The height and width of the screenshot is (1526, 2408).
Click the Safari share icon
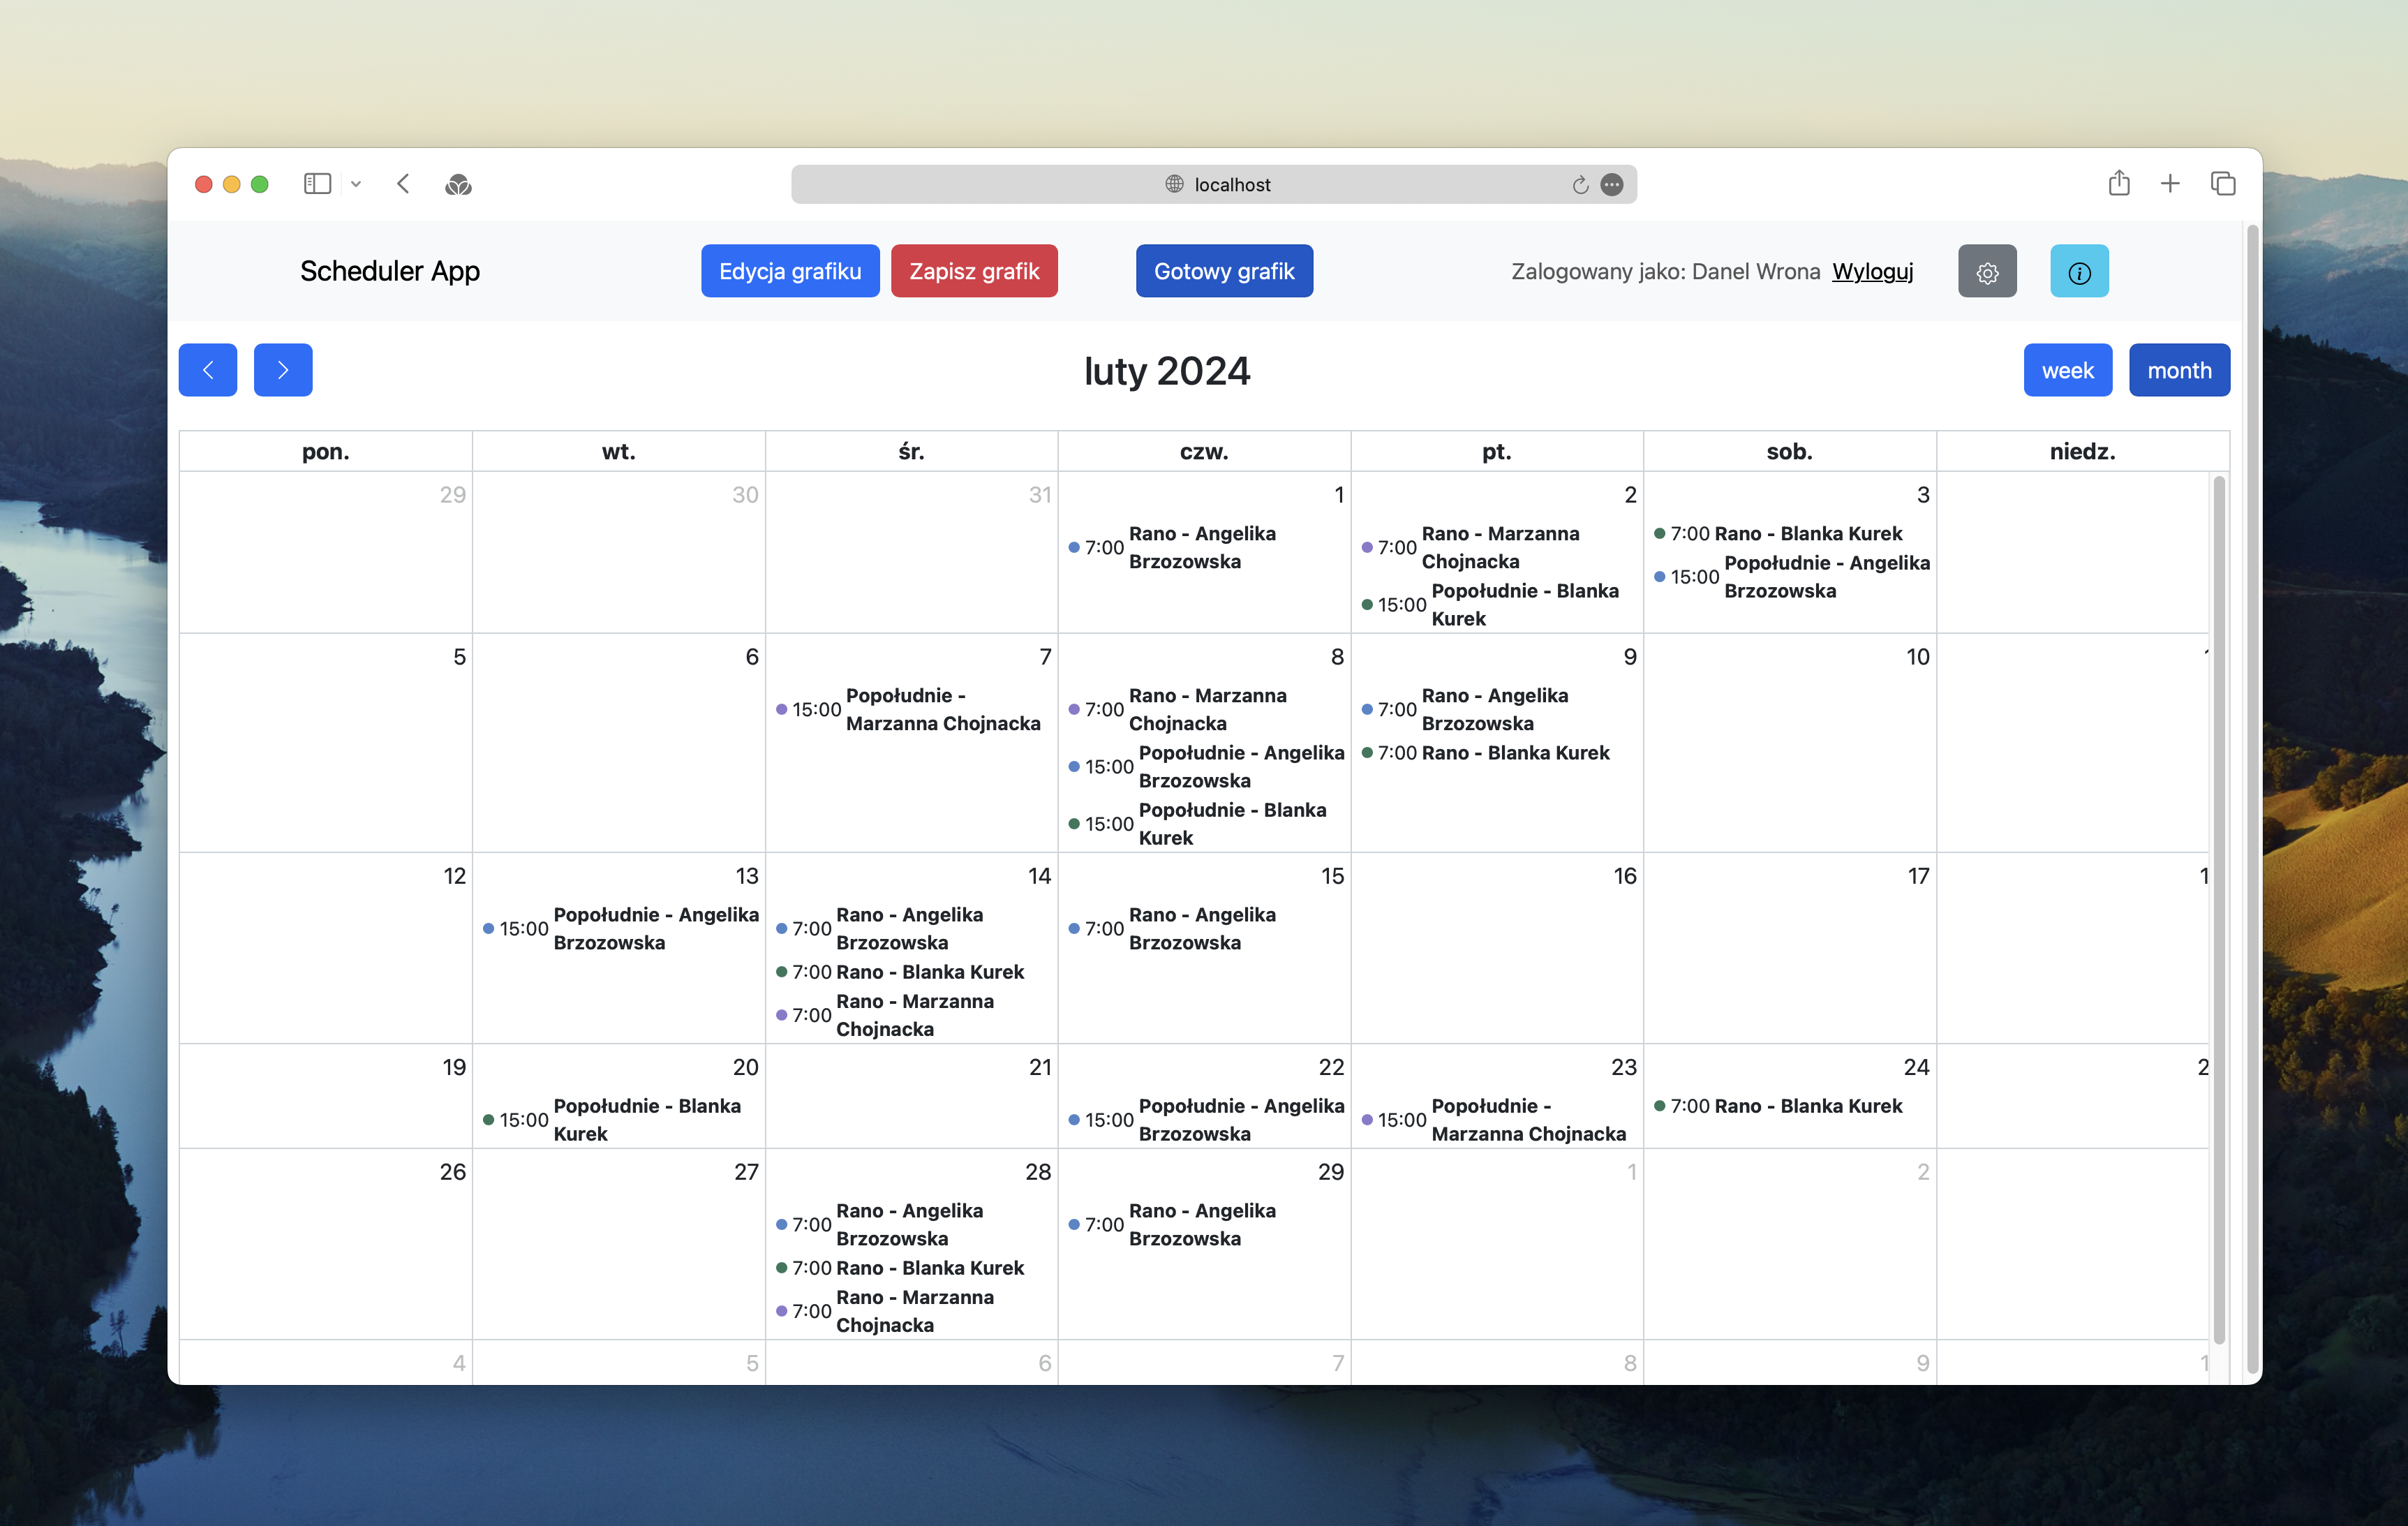click(x=2118, y=183)
